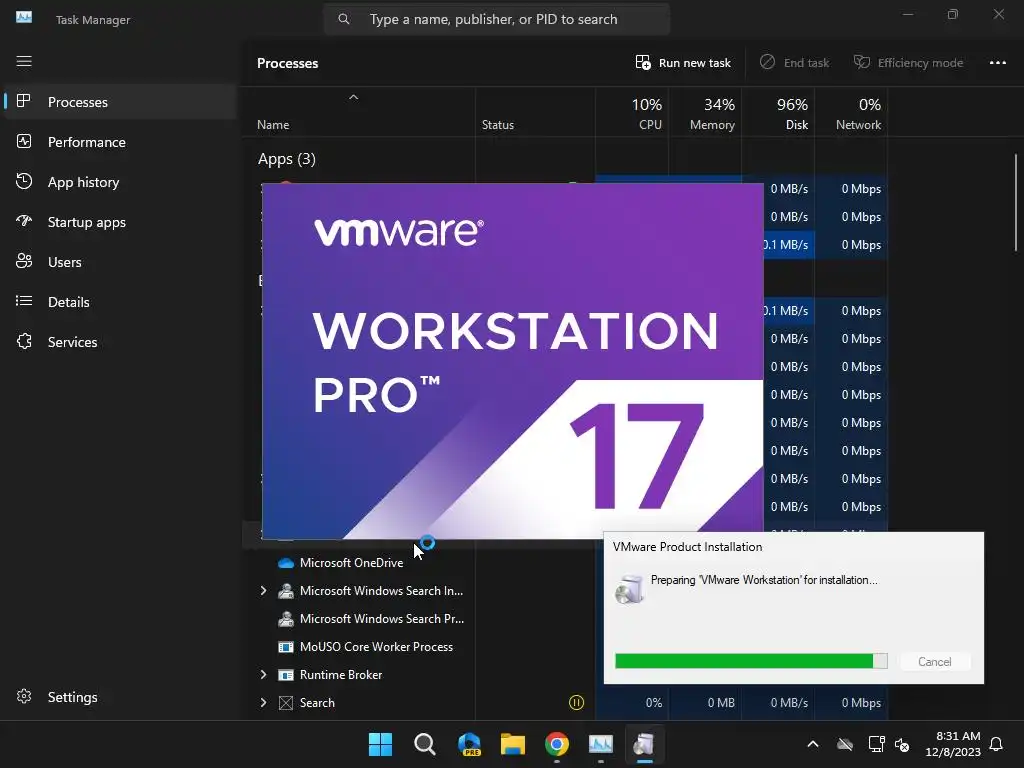The height and width of the screenshot is (768, 1024).
Task: Sort by CPU column header
Action: [632, 114]
